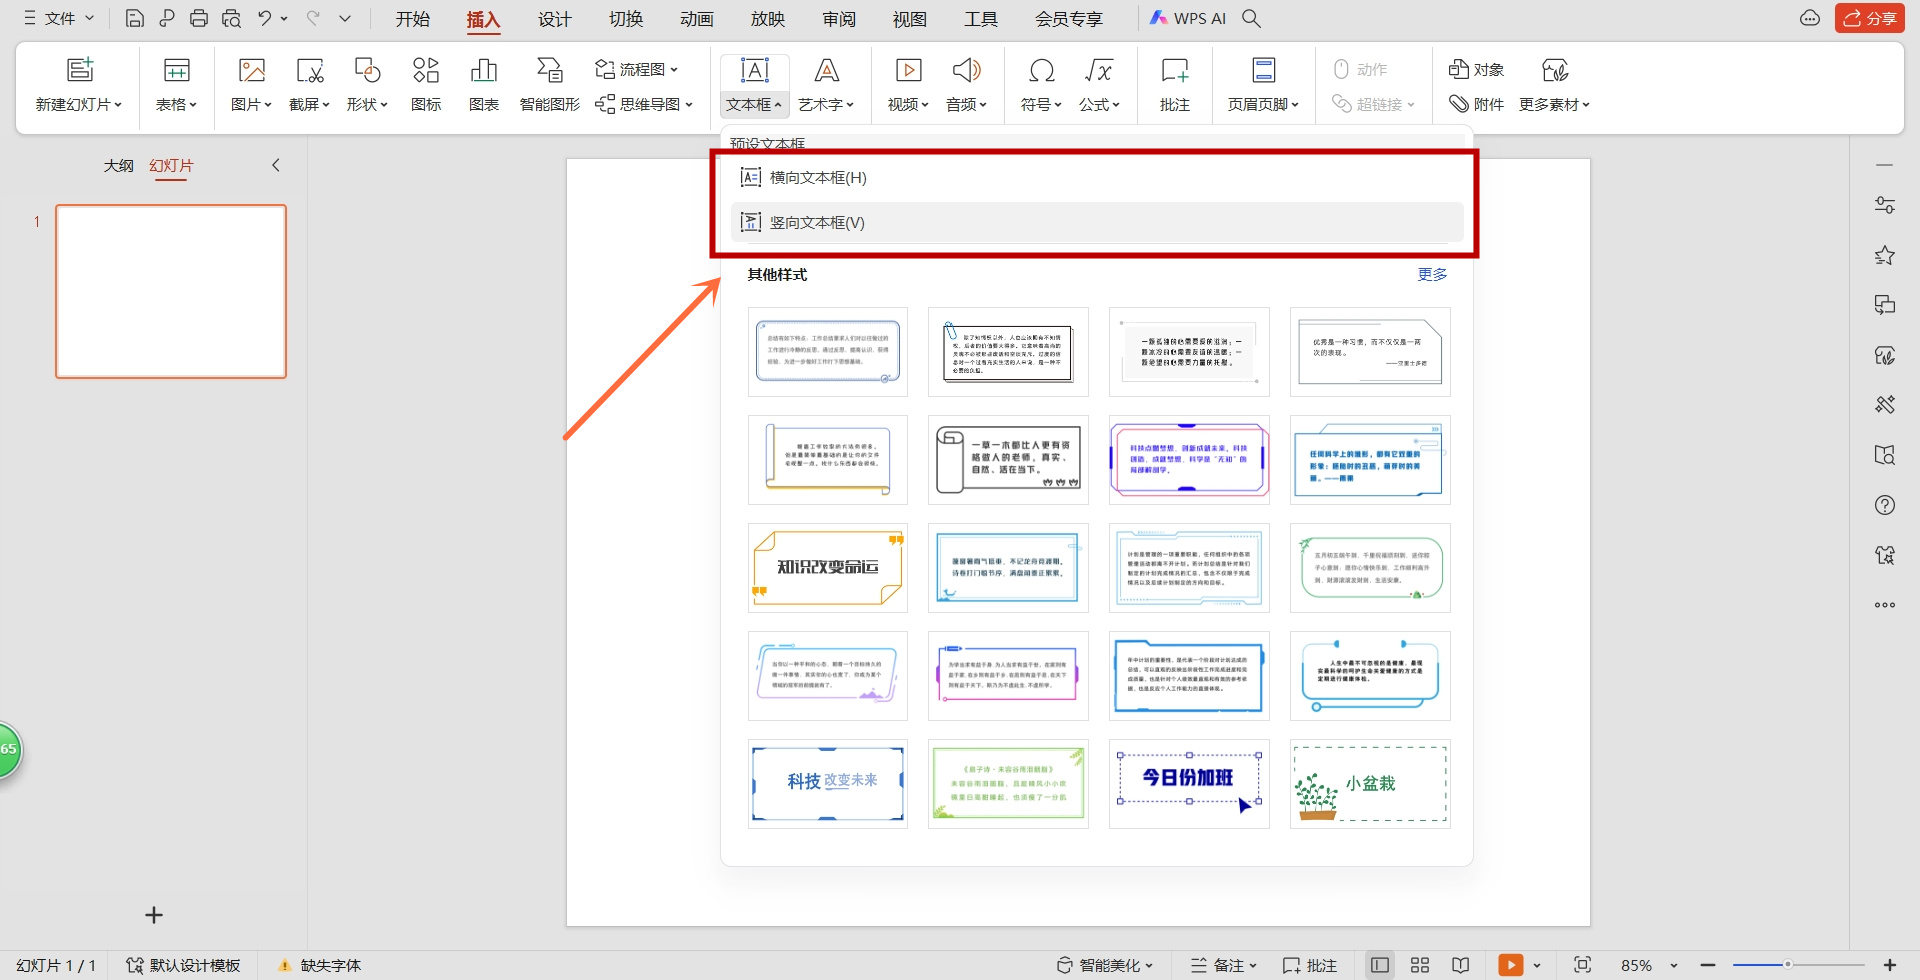Click the print icon in quick toolbar
The width and height of the screenshot is (1920, 980).
point(199,18)
